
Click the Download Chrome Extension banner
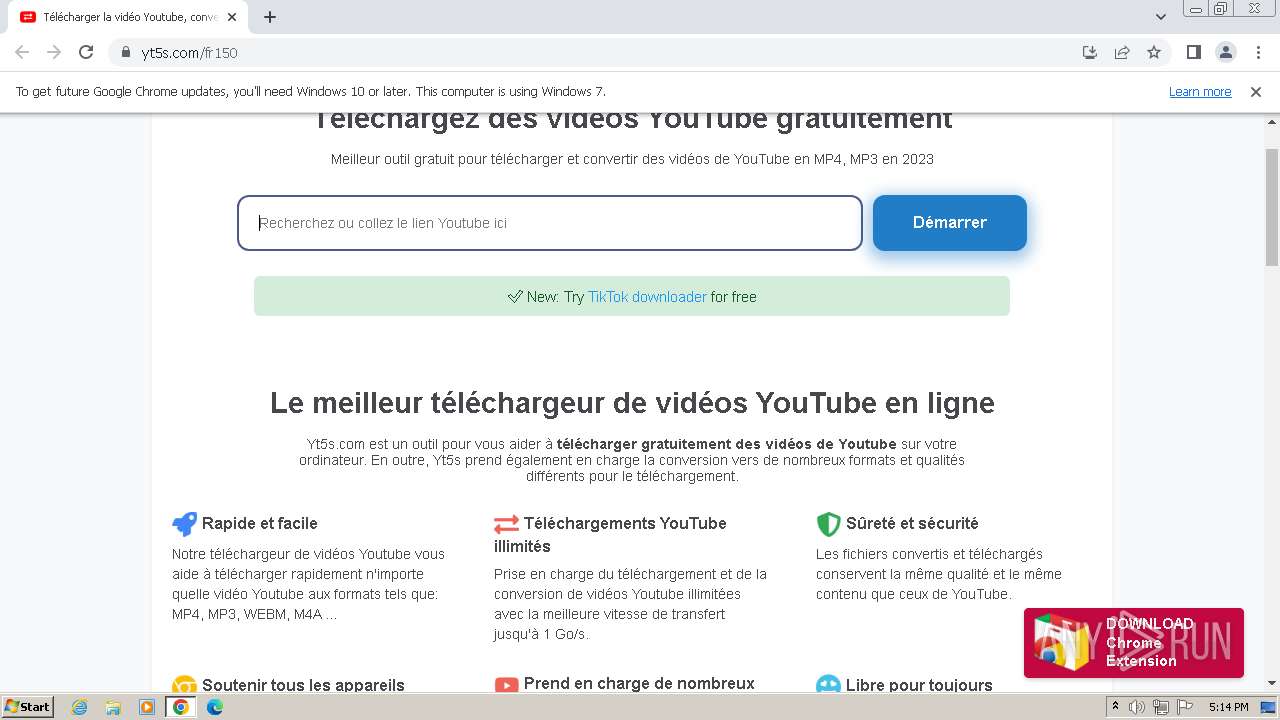click(1134, 643)
